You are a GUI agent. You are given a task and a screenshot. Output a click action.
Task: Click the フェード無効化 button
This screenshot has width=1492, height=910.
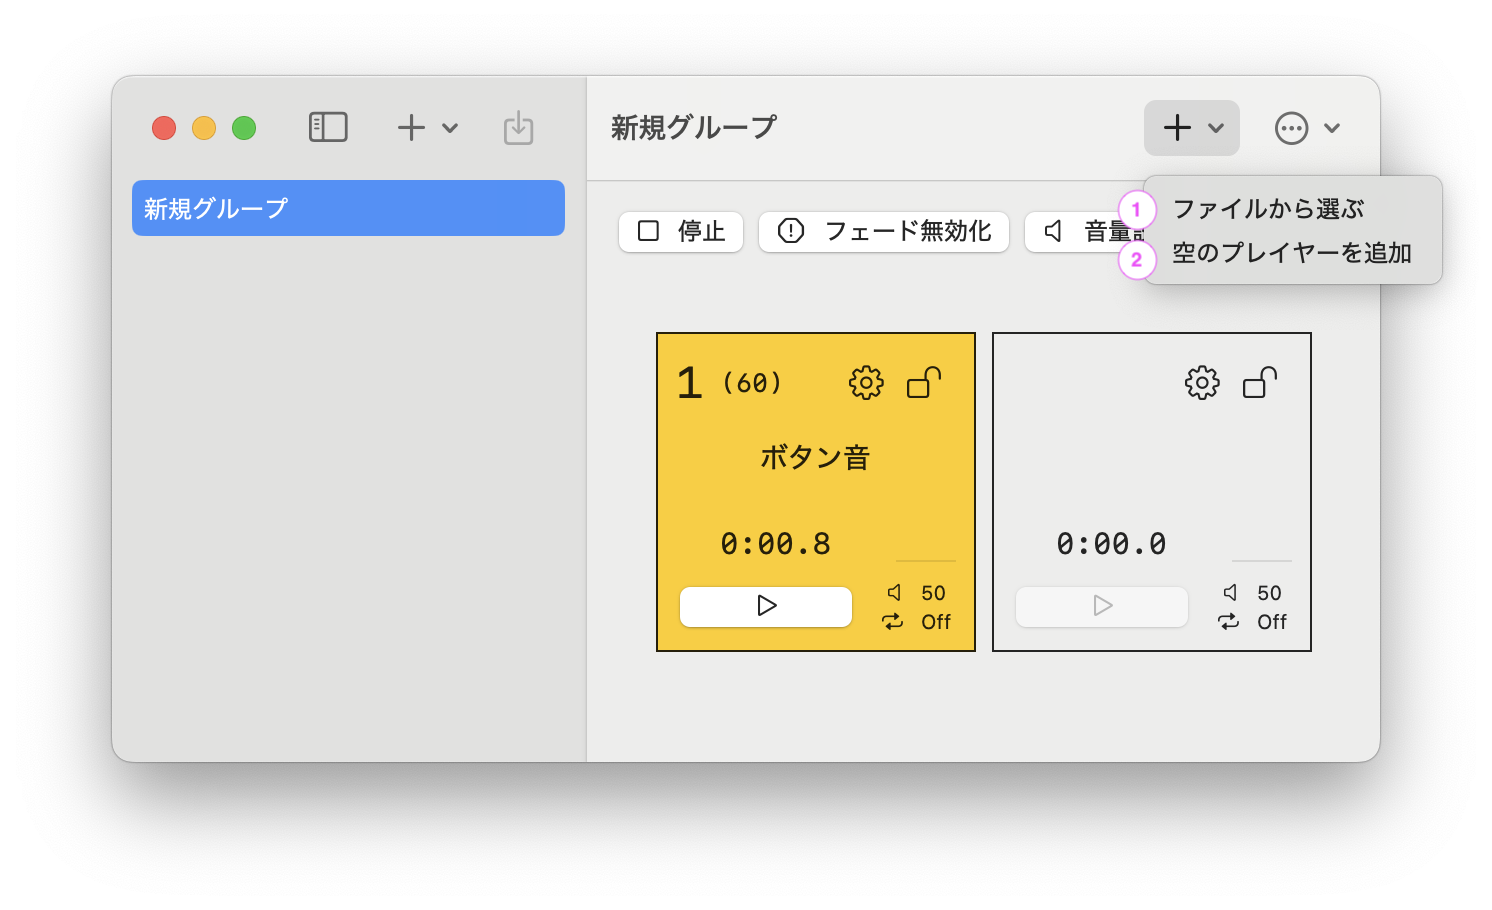884,231
